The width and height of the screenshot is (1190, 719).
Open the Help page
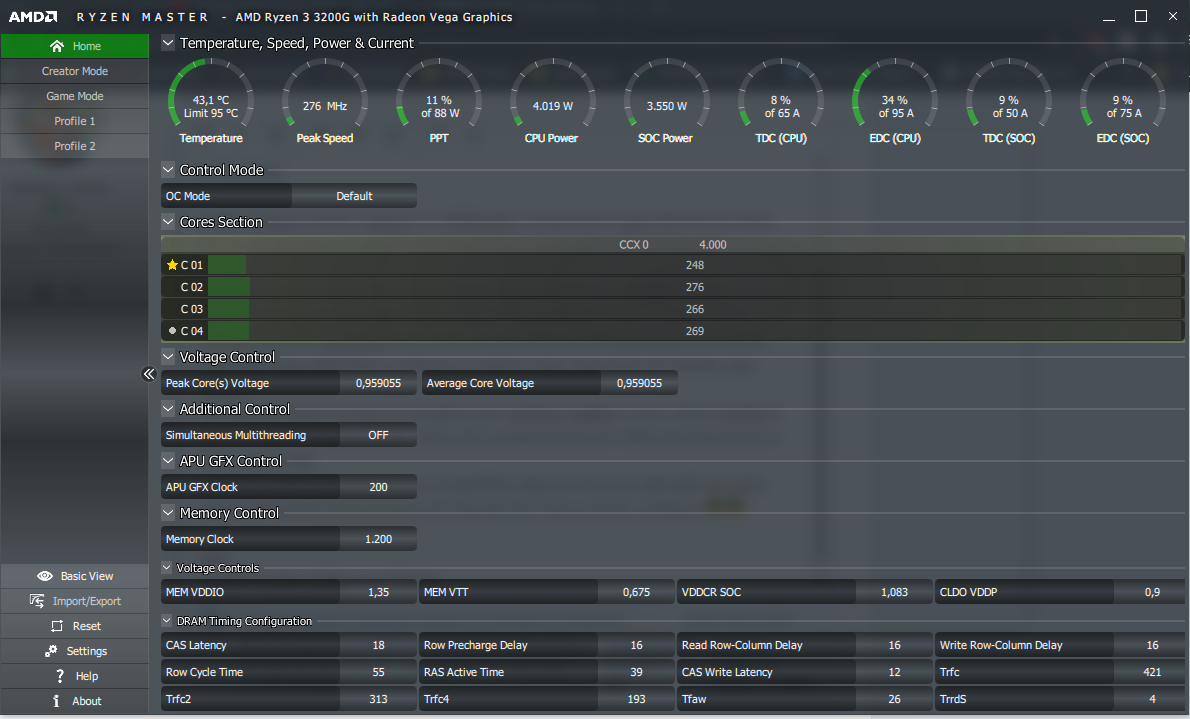click(75, 676)
